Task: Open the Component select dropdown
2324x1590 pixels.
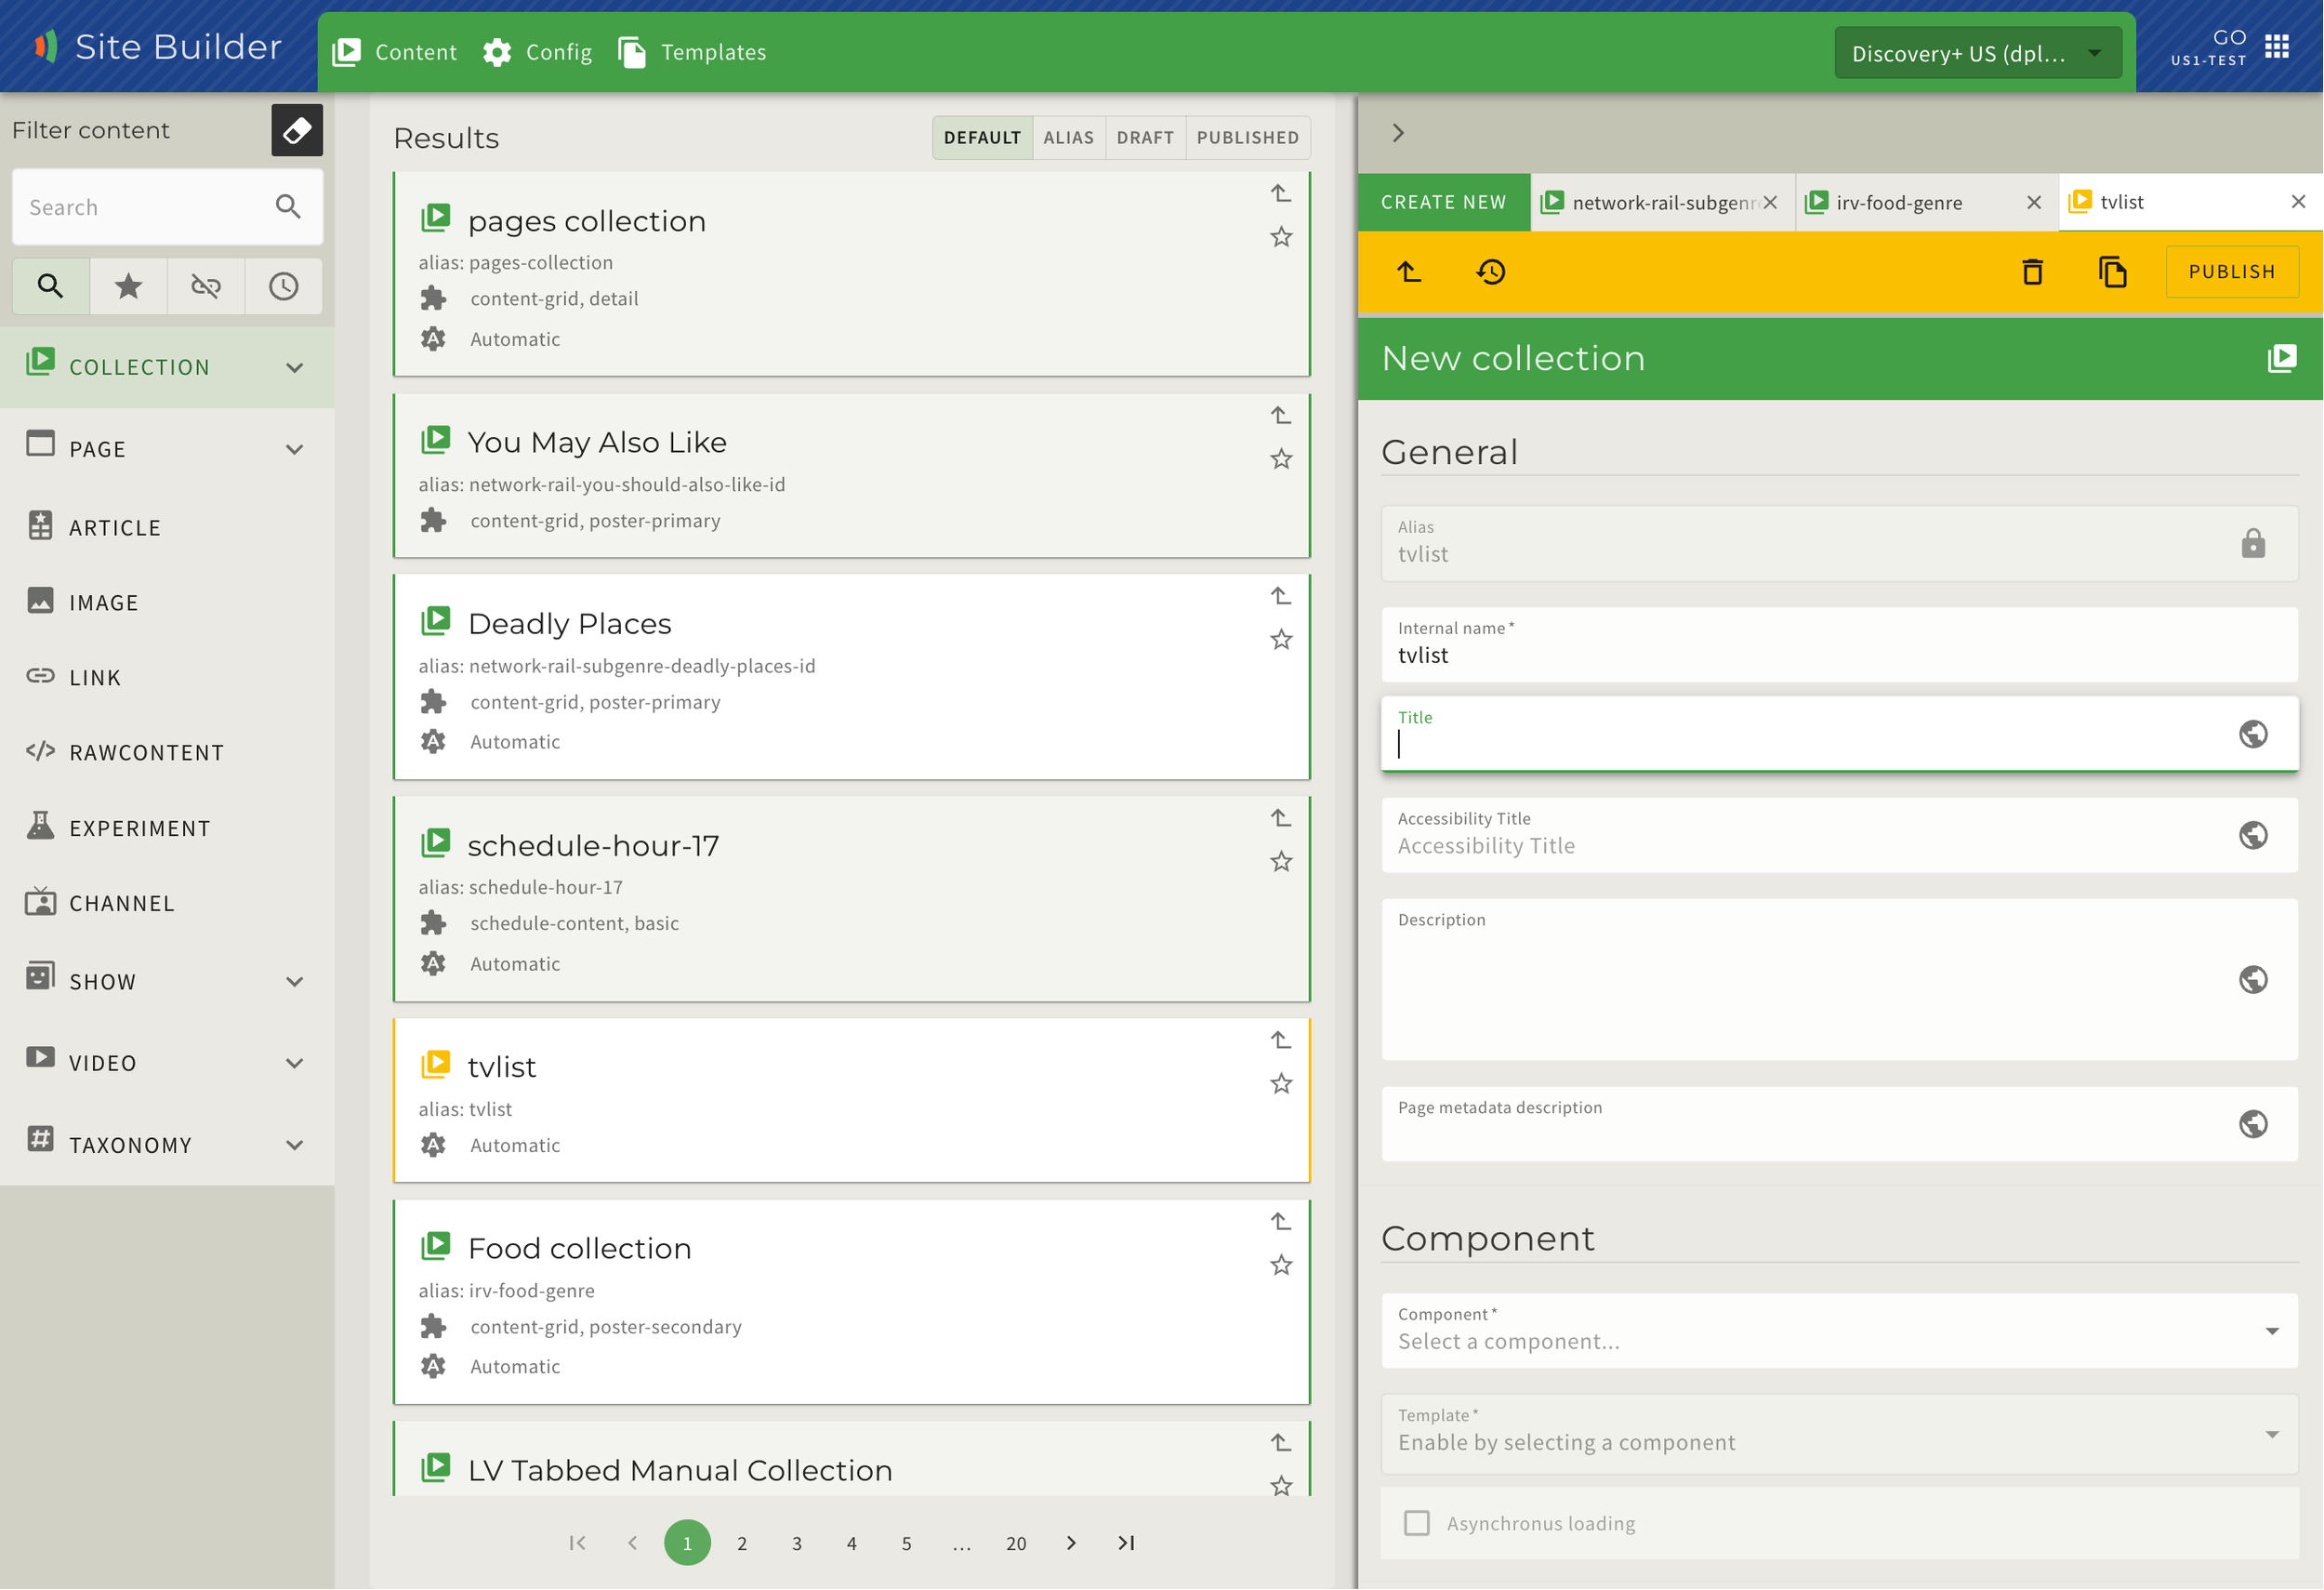Action: 1838,1331
